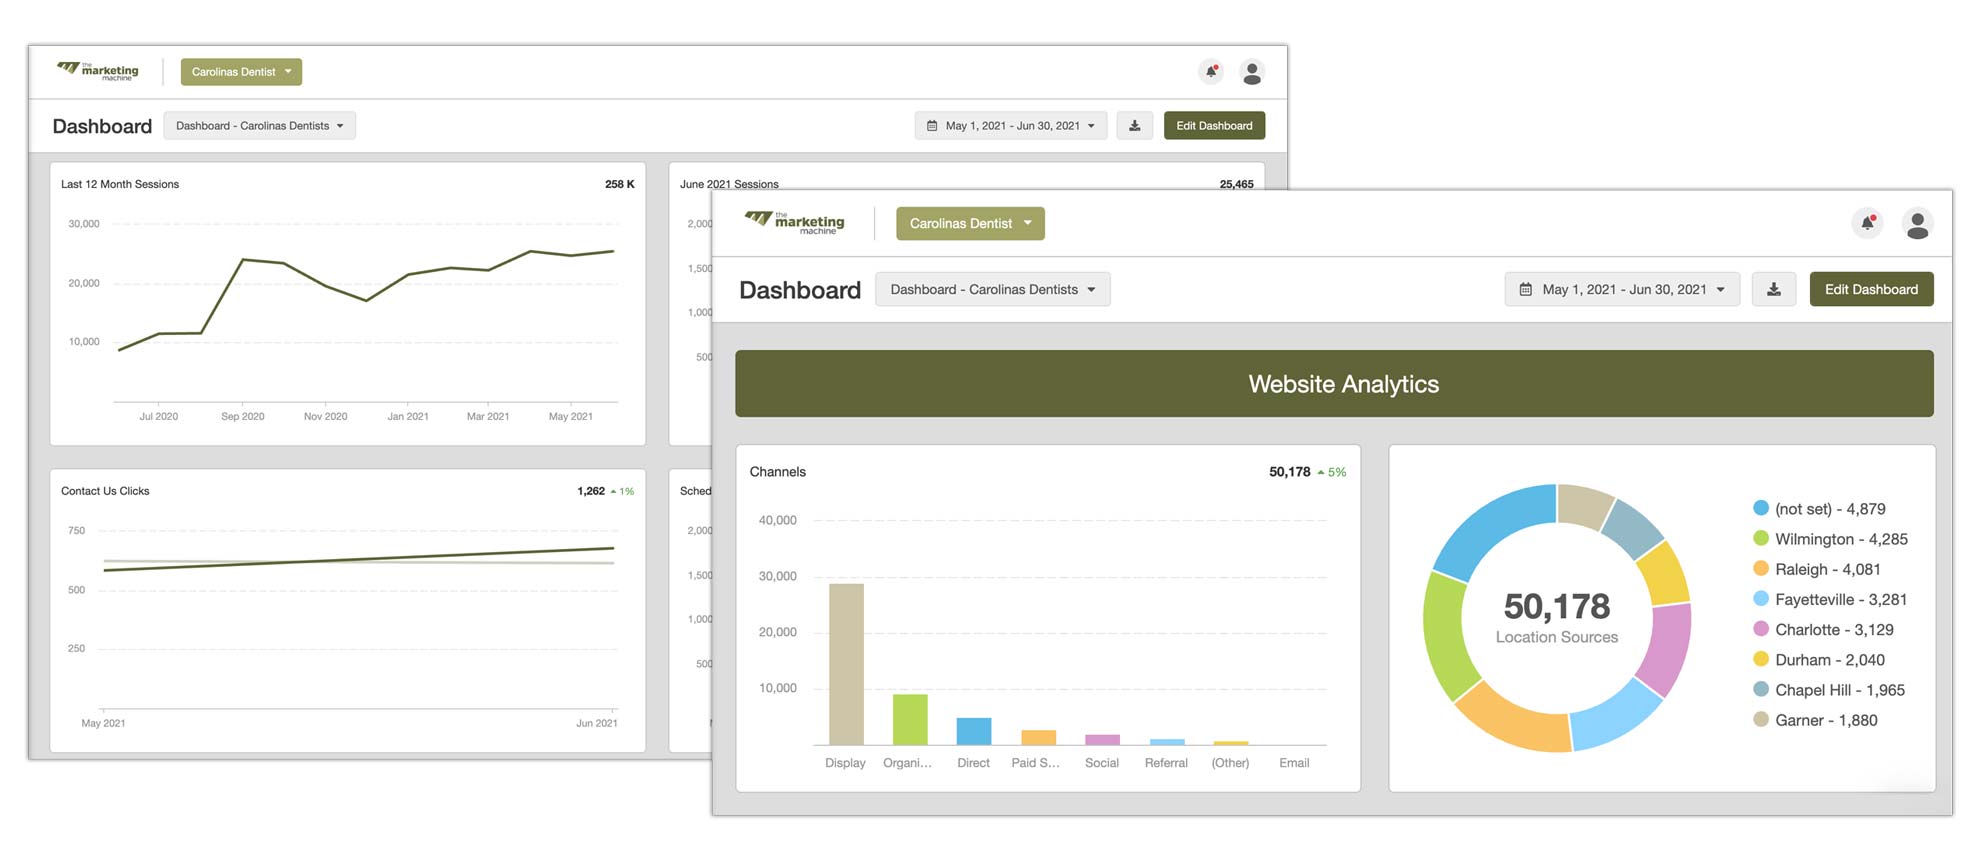Image resolution: width=1980 pixels, height=845 pixels.
Task: Click 1,262 contact clicks value
Action: pyautogui.click(x=591, y=491)
